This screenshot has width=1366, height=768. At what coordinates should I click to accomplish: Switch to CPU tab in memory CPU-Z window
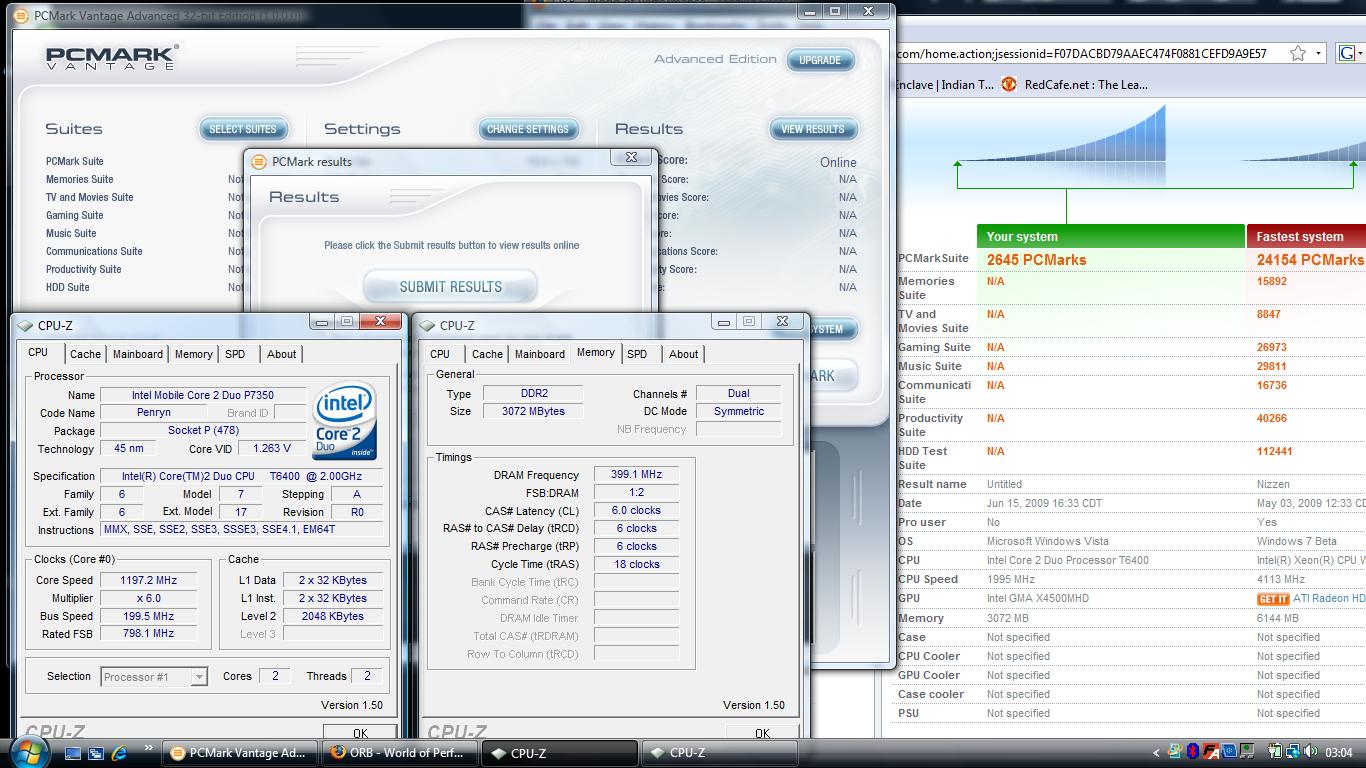coord(440,354)
